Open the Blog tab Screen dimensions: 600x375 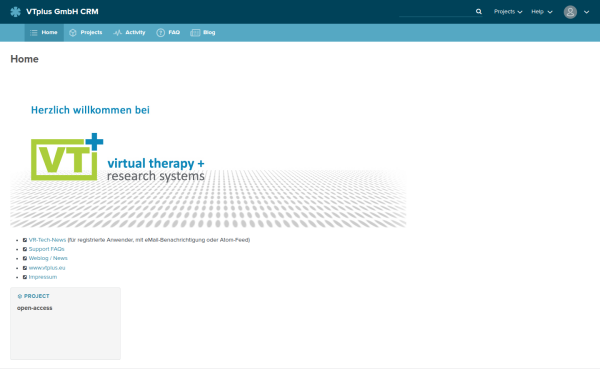[203, 33]
